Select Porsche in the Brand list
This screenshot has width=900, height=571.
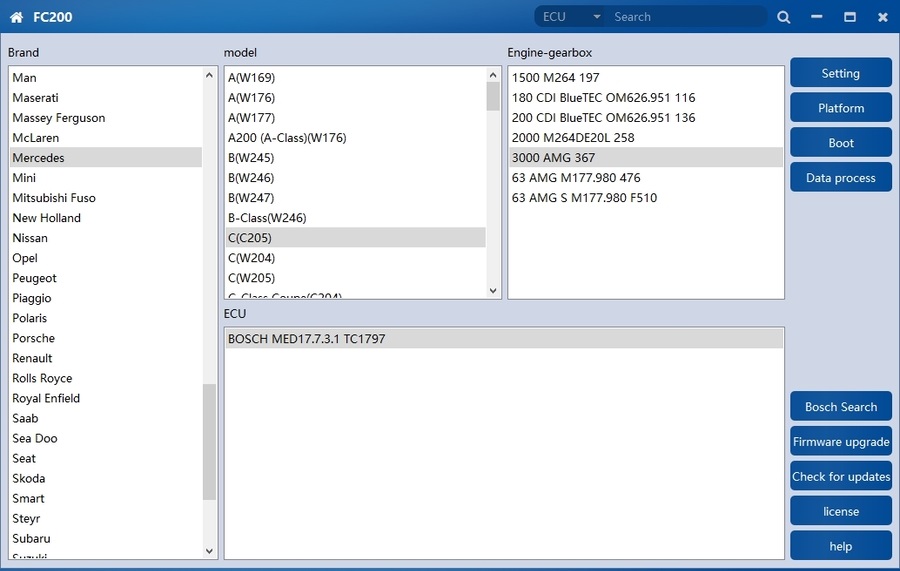click(x=34, y=338)
